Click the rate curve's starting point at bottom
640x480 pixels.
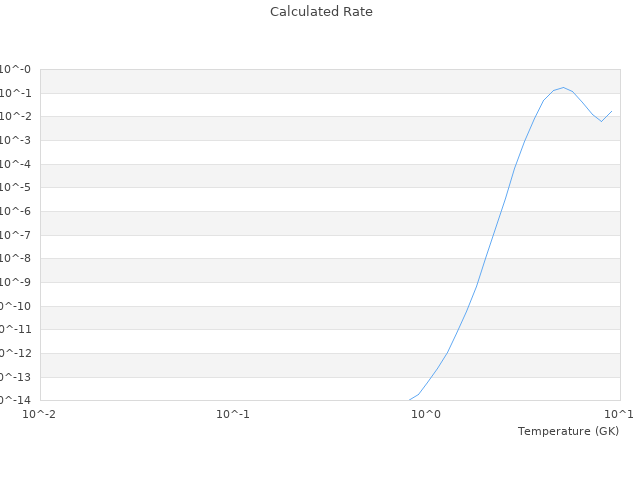409,400
